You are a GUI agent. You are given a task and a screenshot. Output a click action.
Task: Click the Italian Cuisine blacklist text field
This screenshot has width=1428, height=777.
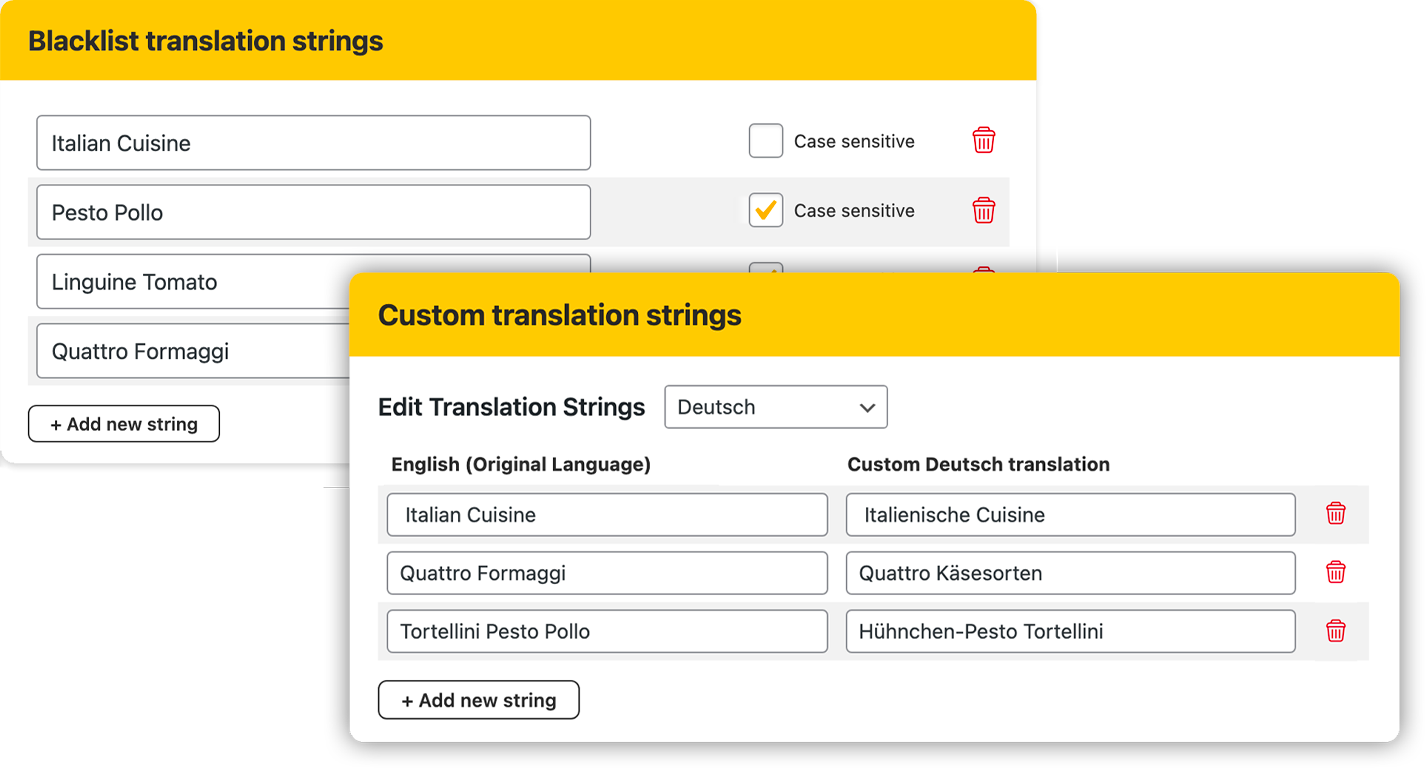coord(313,143)
